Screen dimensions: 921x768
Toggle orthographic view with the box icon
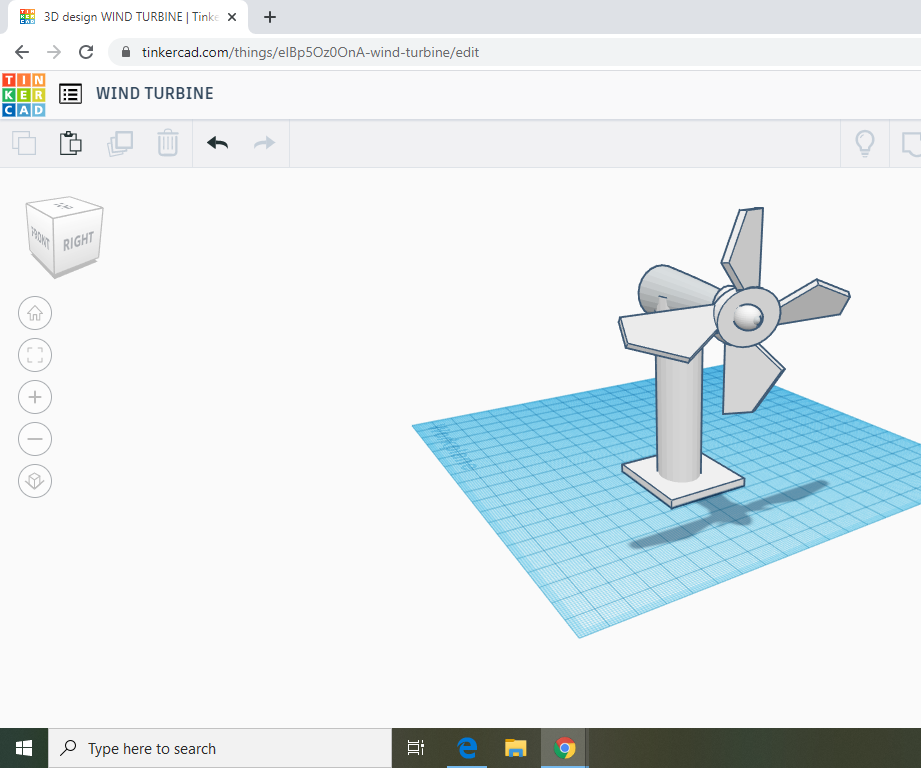coord(35,481)
